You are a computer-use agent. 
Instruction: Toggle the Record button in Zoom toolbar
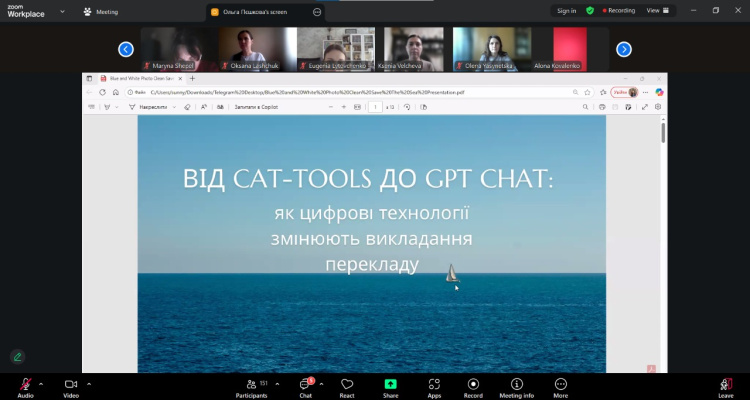473,388
